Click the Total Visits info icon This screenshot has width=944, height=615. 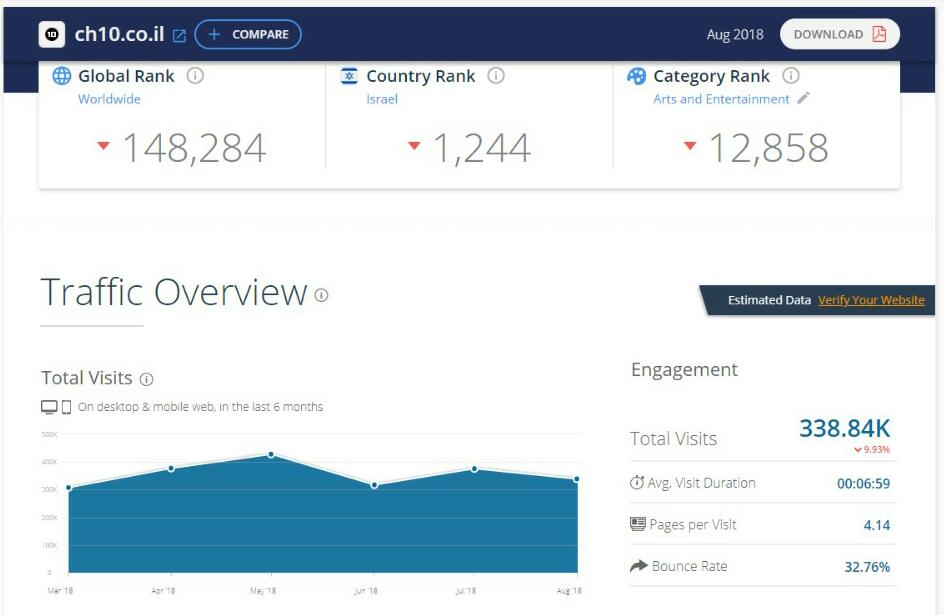(x=147, y=379)
